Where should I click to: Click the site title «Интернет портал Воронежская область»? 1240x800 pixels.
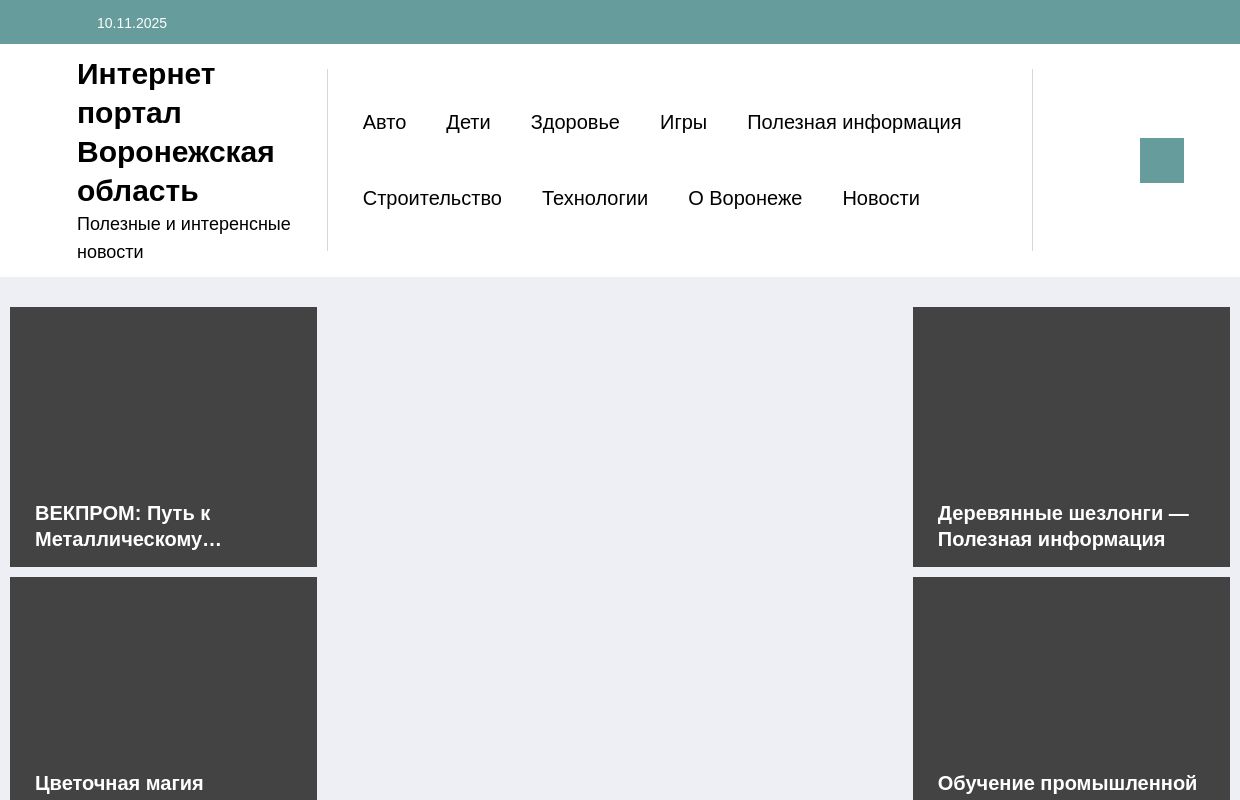coord(175,132)
